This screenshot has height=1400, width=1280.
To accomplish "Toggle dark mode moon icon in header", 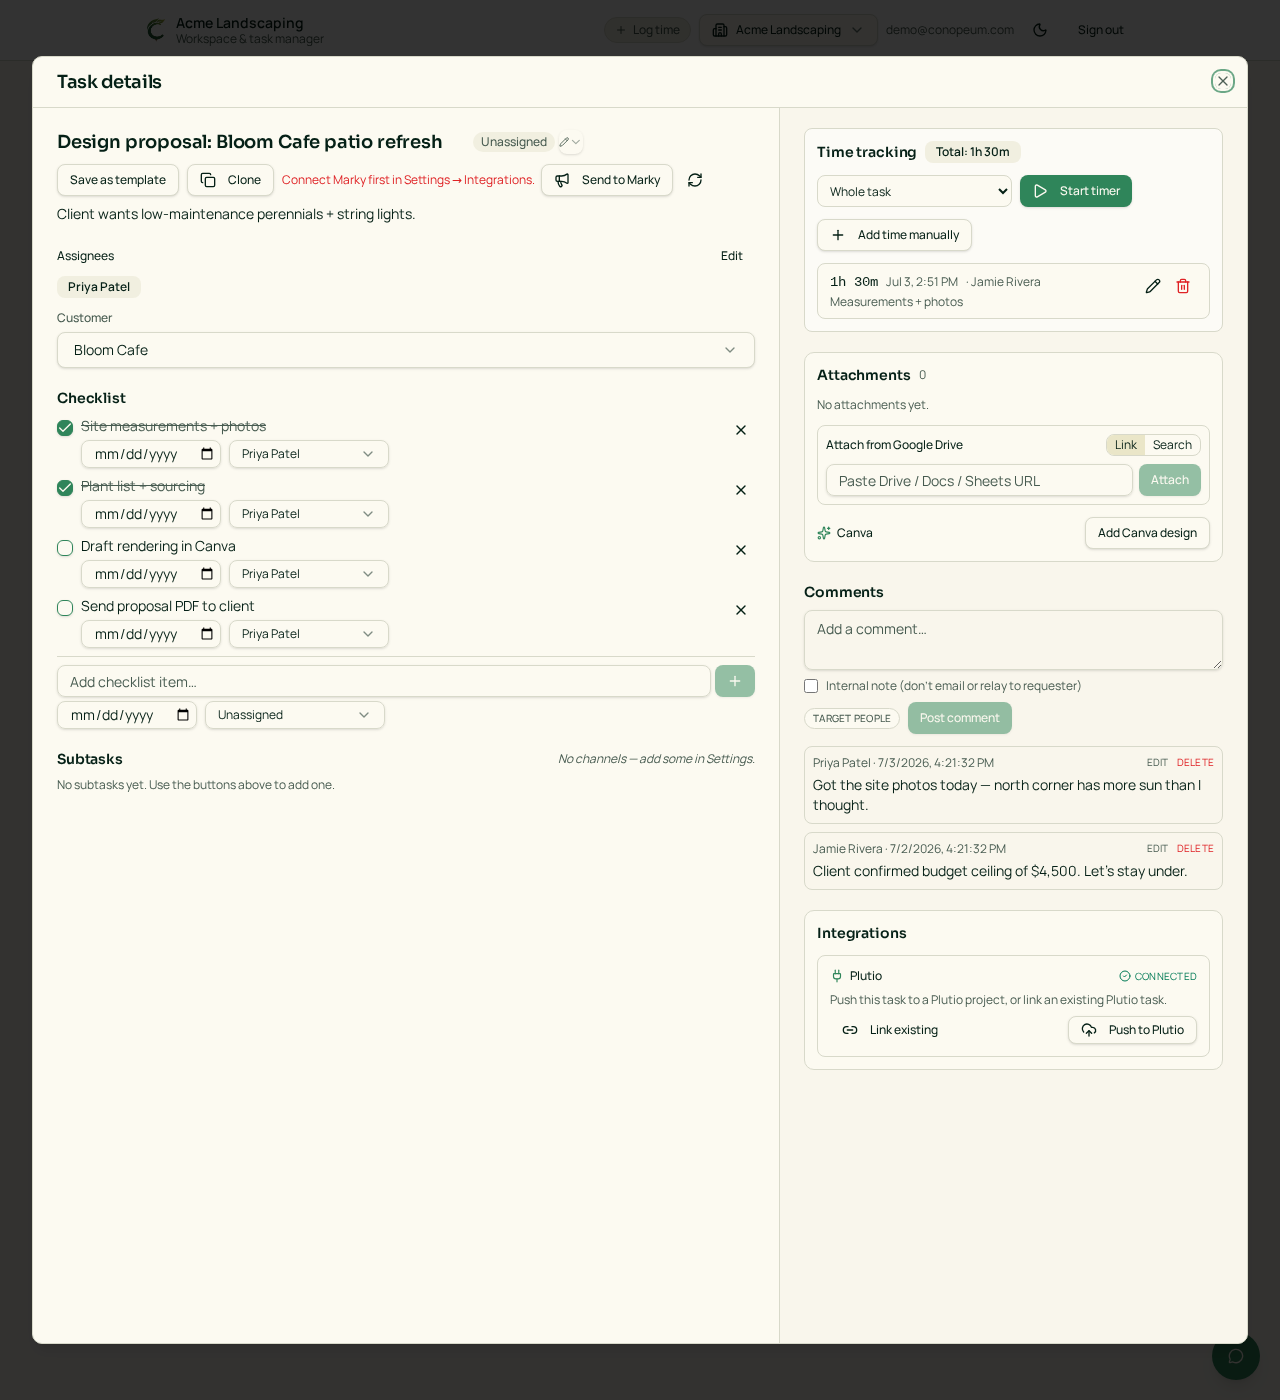I will click(1040, 30).
